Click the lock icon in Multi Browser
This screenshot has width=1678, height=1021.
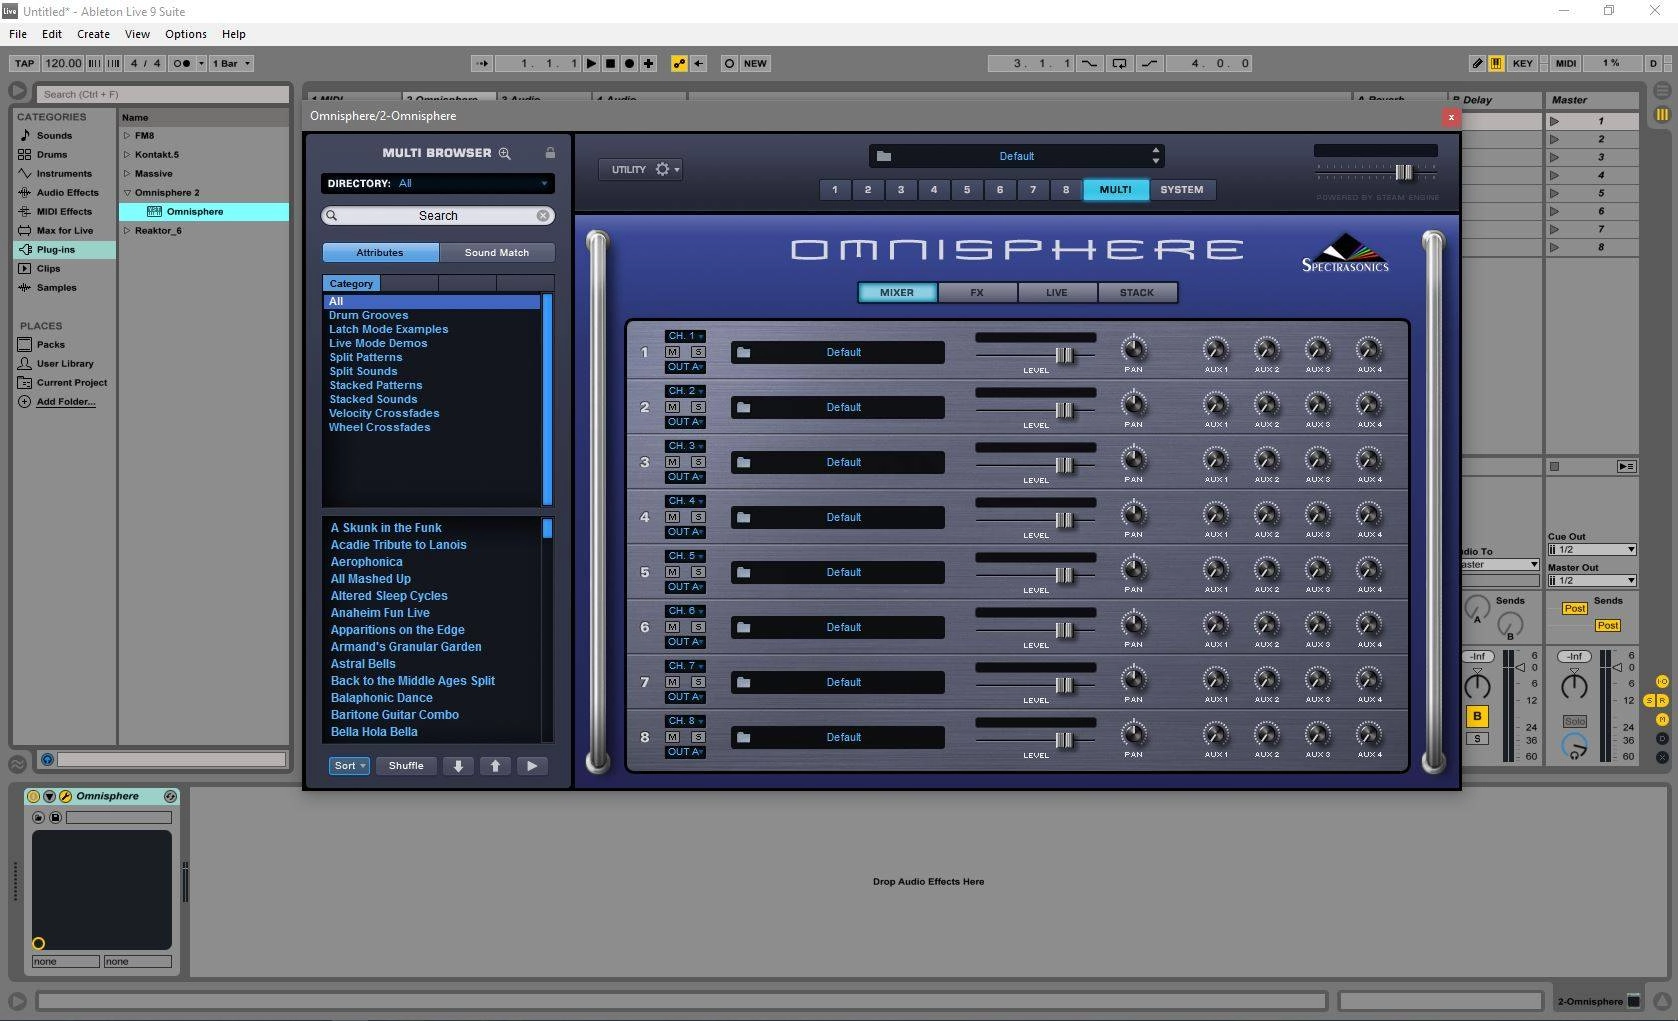point(550,153)
